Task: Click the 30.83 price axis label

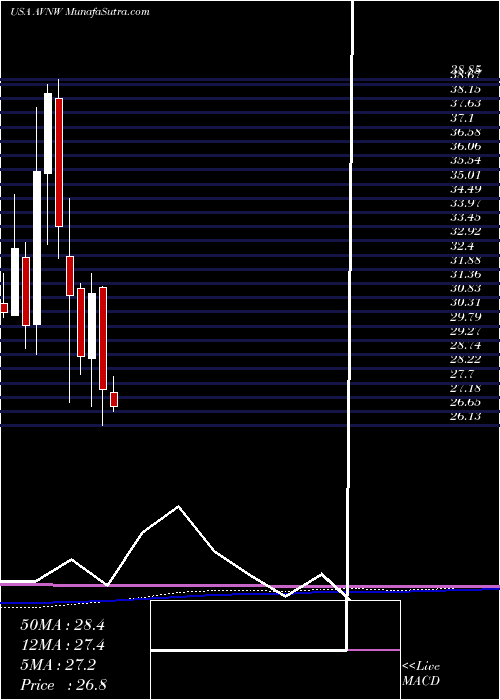Action: click(x=466, y=289)
